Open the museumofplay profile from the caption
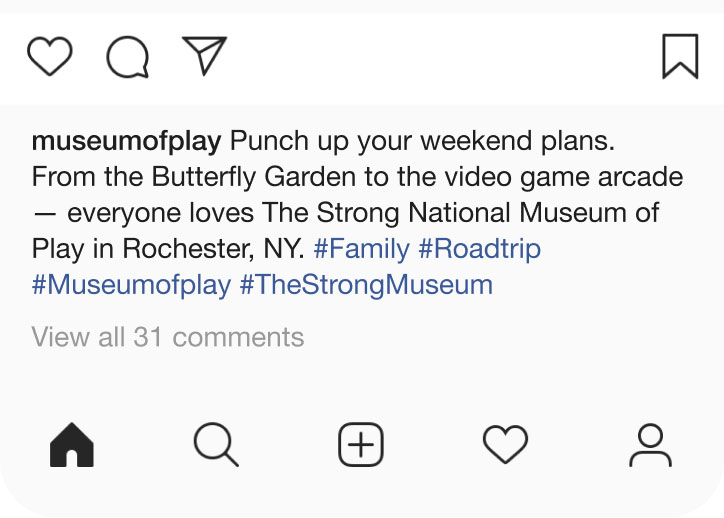 coord(127,141)
